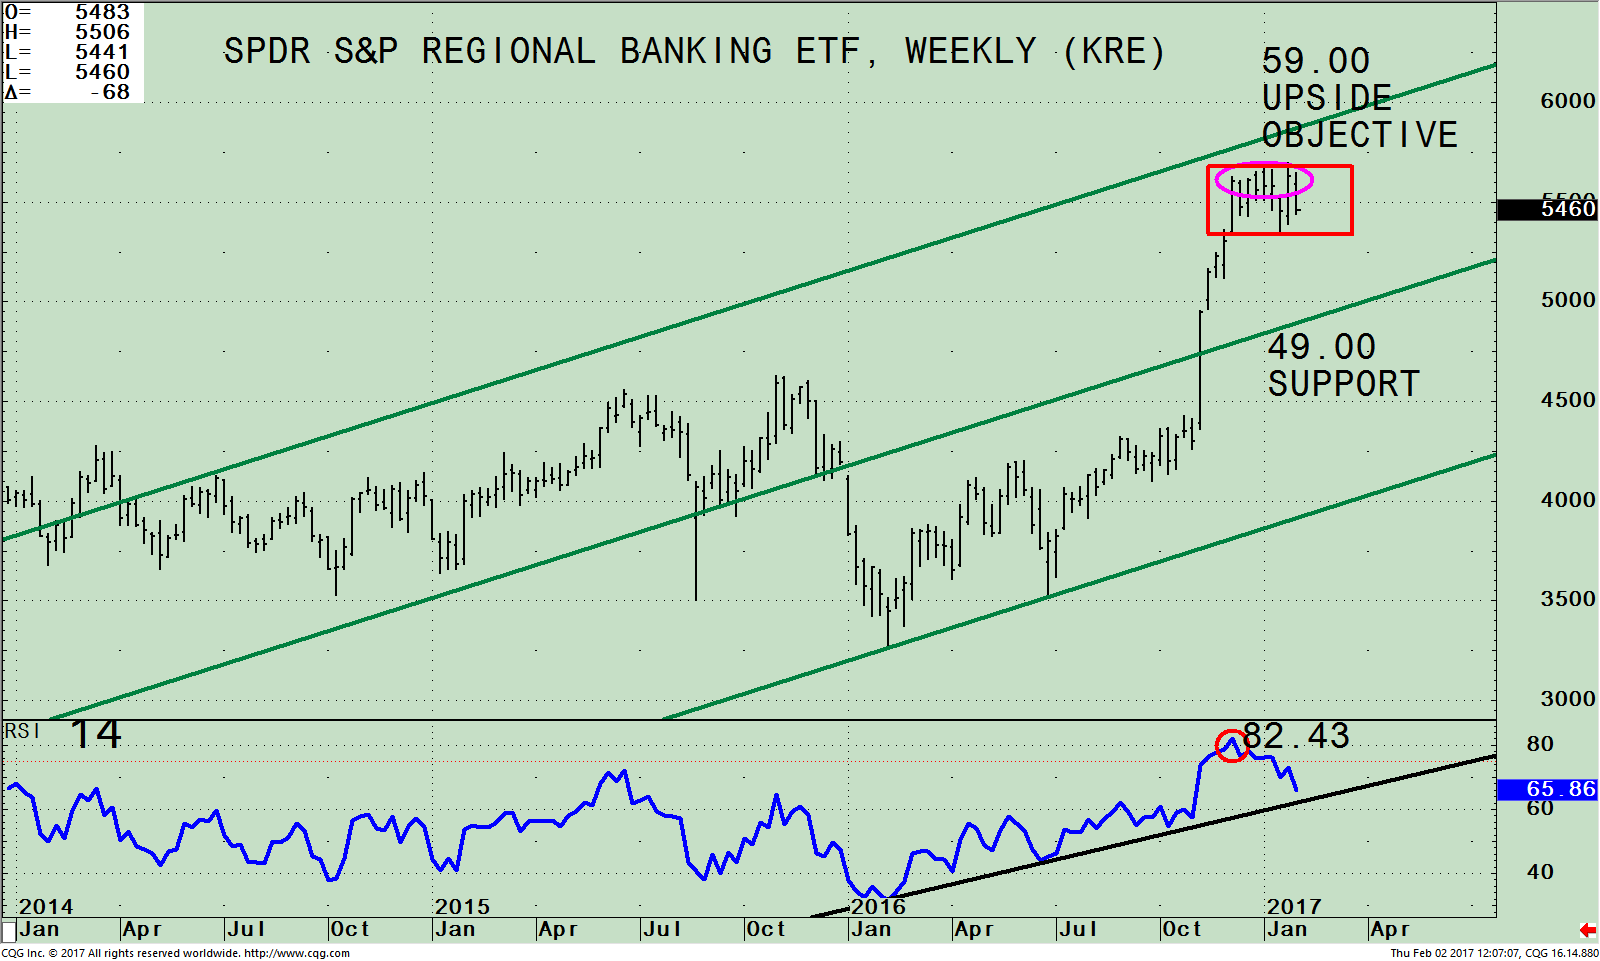Click the 82.43 RSI peak label

click(x=1296, y=736)
